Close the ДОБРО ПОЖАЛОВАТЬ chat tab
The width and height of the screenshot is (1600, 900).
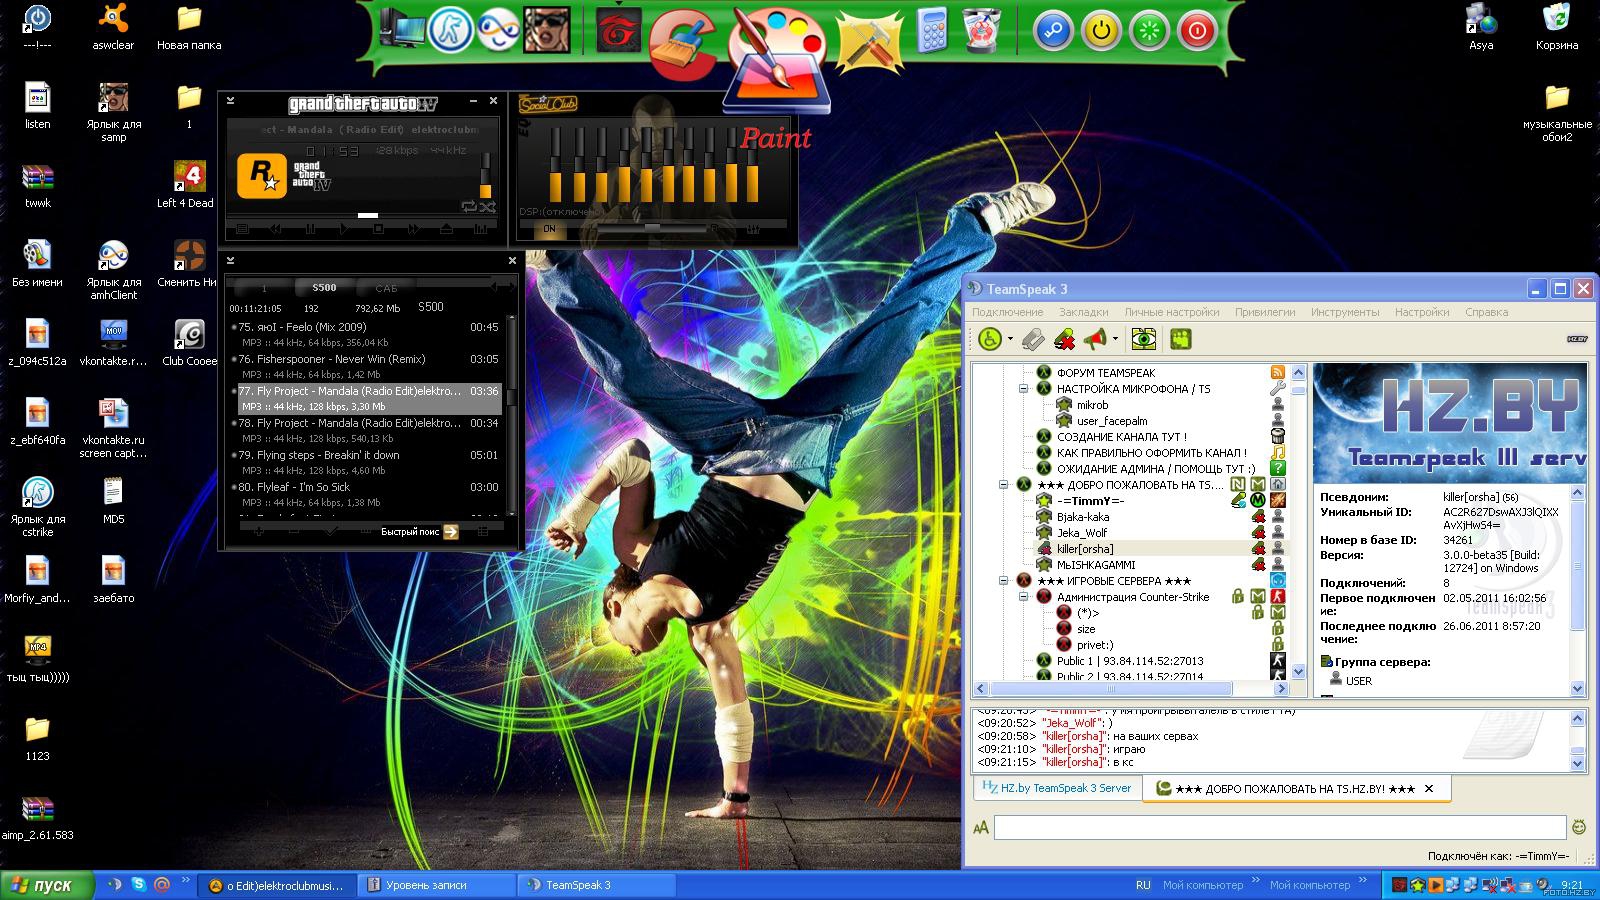(x=1429, y=789)
